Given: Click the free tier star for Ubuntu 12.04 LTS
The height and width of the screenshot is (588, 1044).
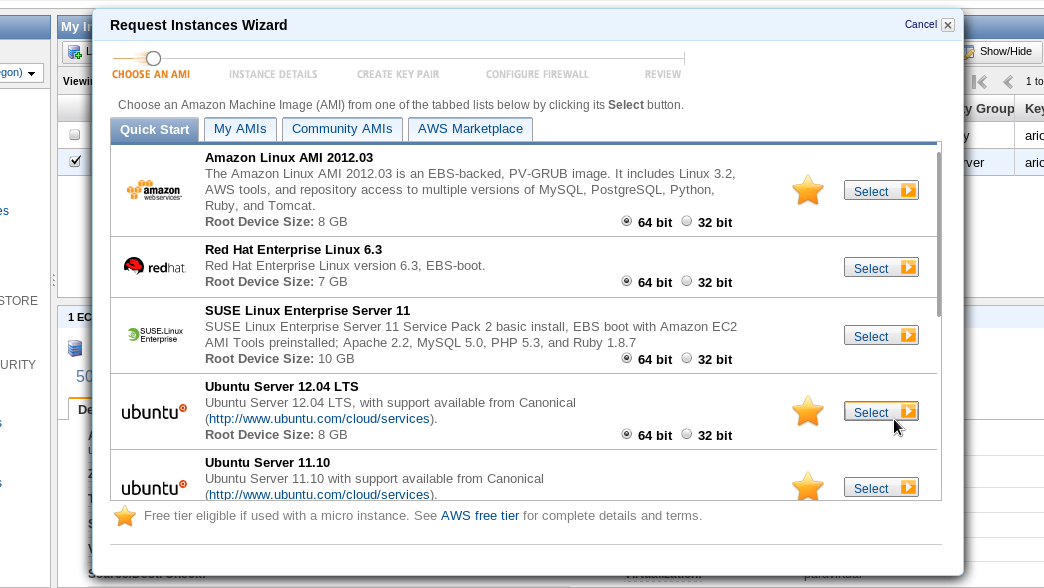Looking at the screenshot, I should [x=808, y=411].
